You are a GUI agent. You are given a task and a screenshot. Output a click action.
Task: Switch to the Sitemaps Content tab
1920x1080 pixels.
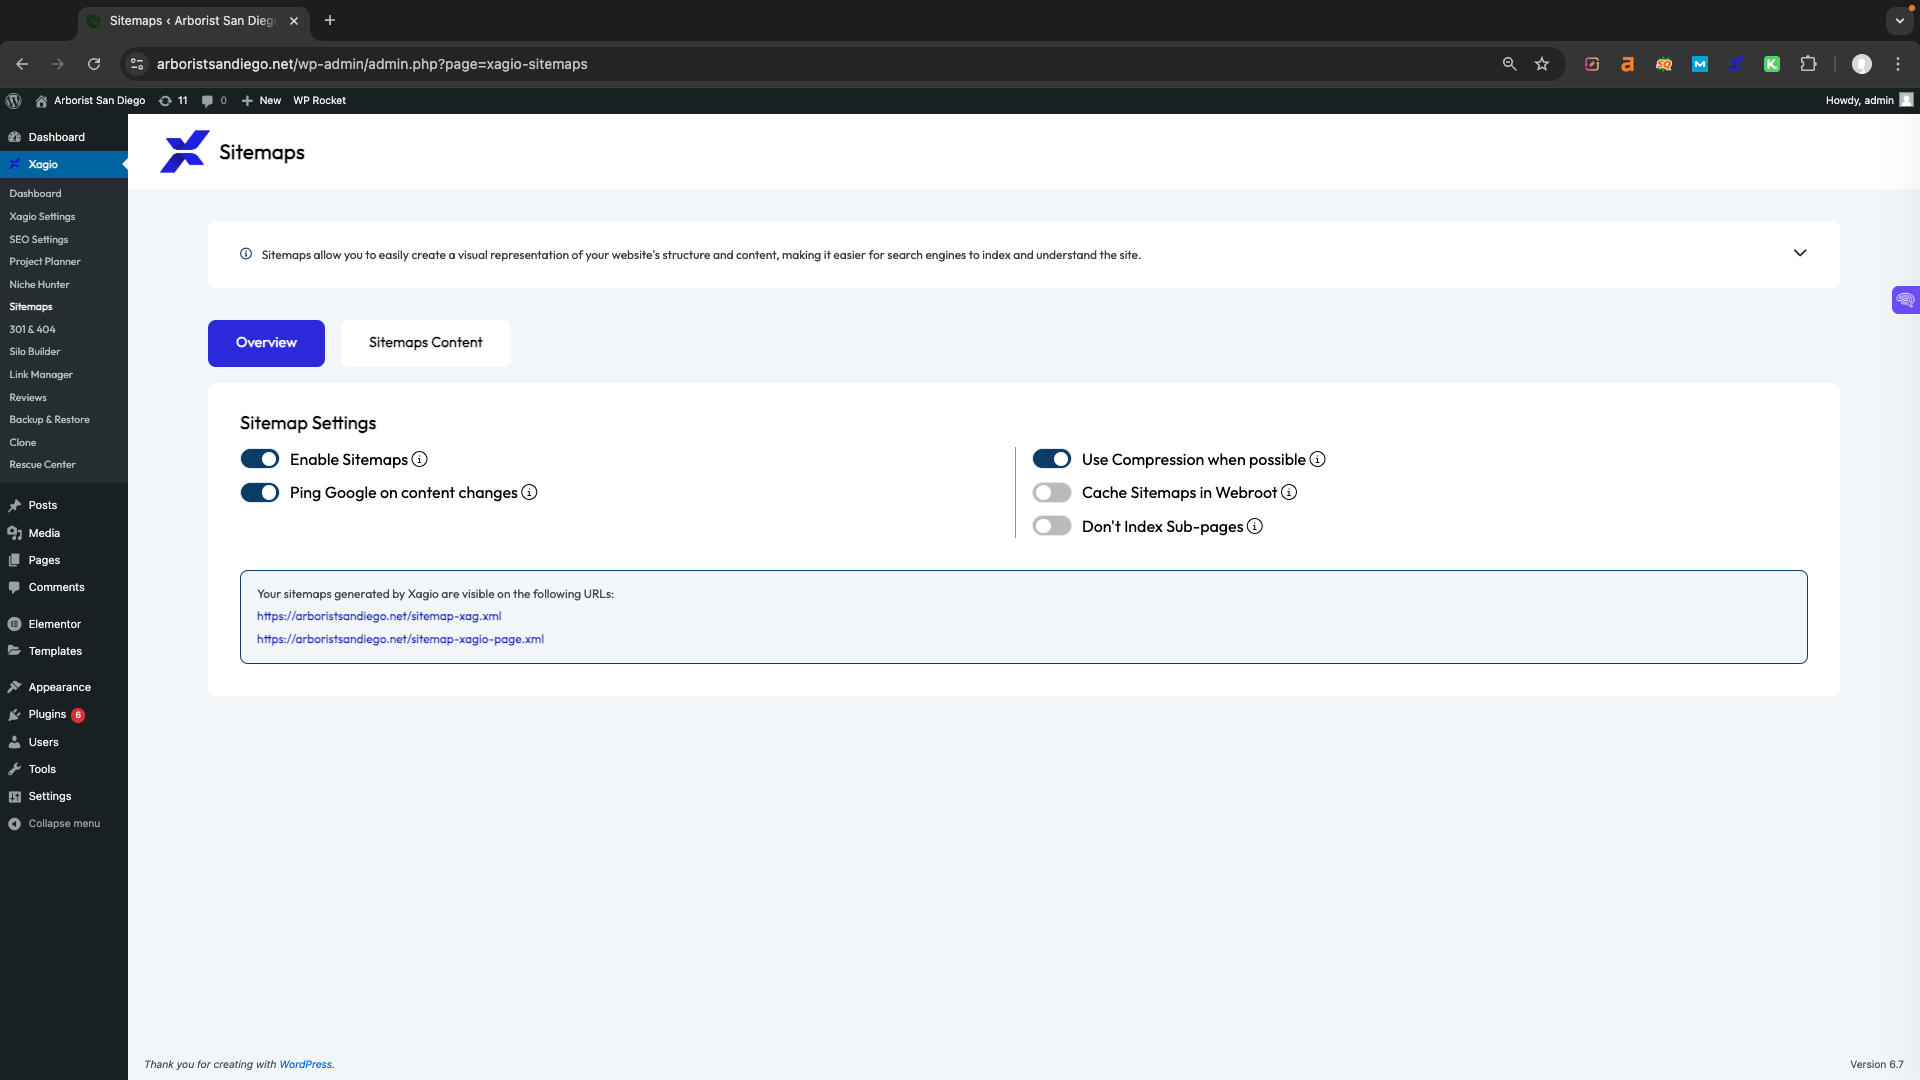click(x=425, y=343)
